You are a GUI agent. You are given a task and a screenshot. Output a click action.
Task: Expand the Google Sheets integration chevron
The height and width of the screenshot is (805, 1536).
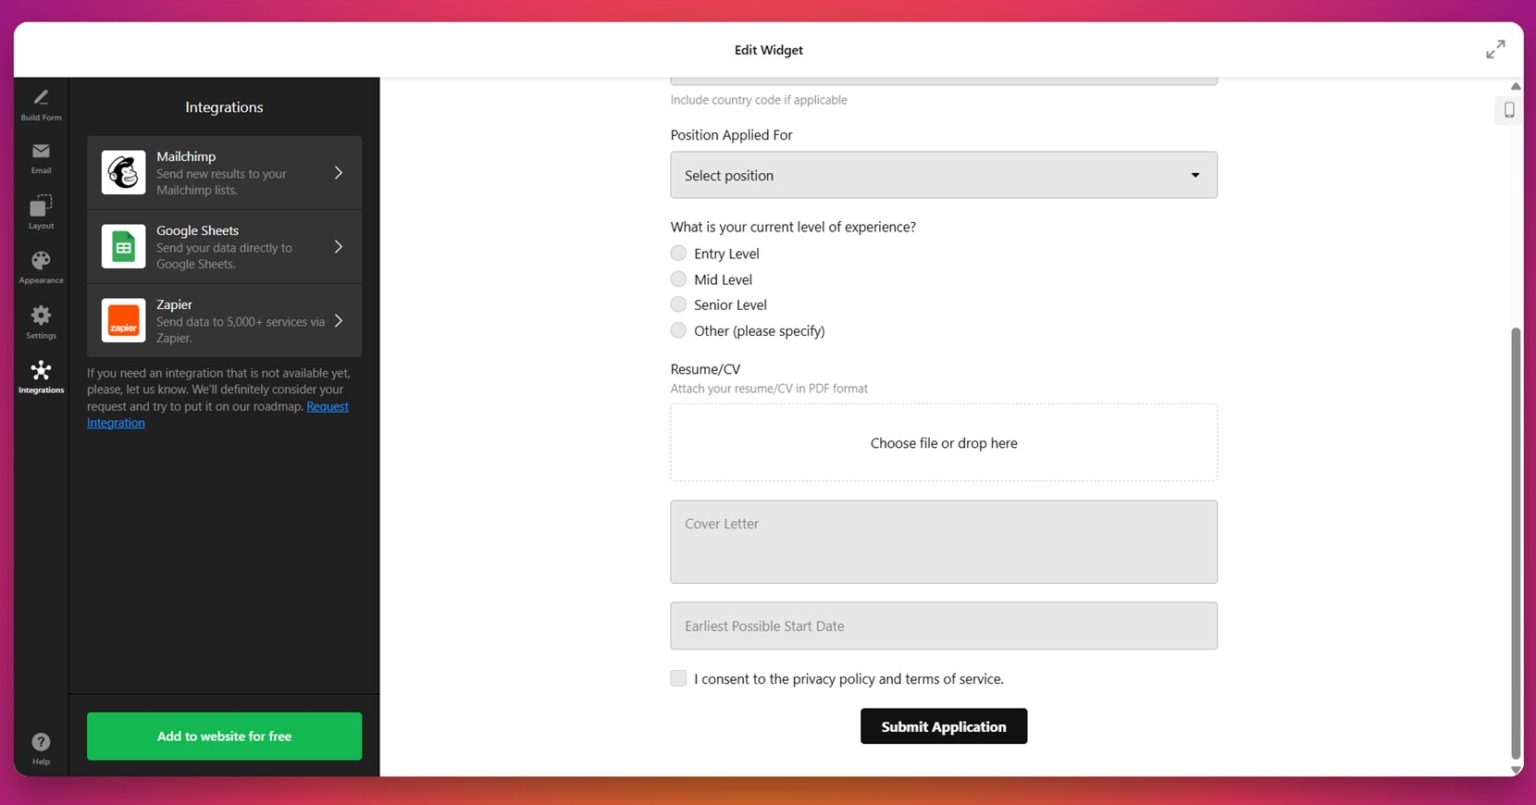coord(338,247)
